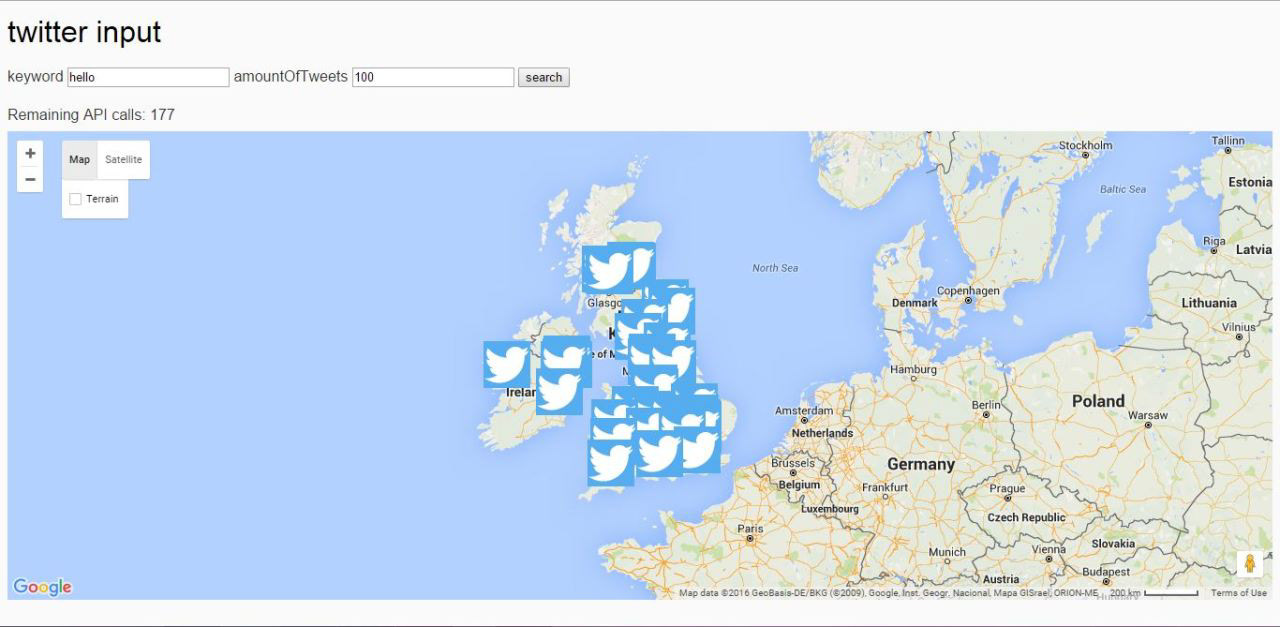Image resolution: width=1280 pixels, height=627 pixels.
Task: Click the Amsterdam city label
Action: click(x=804, y=410)
